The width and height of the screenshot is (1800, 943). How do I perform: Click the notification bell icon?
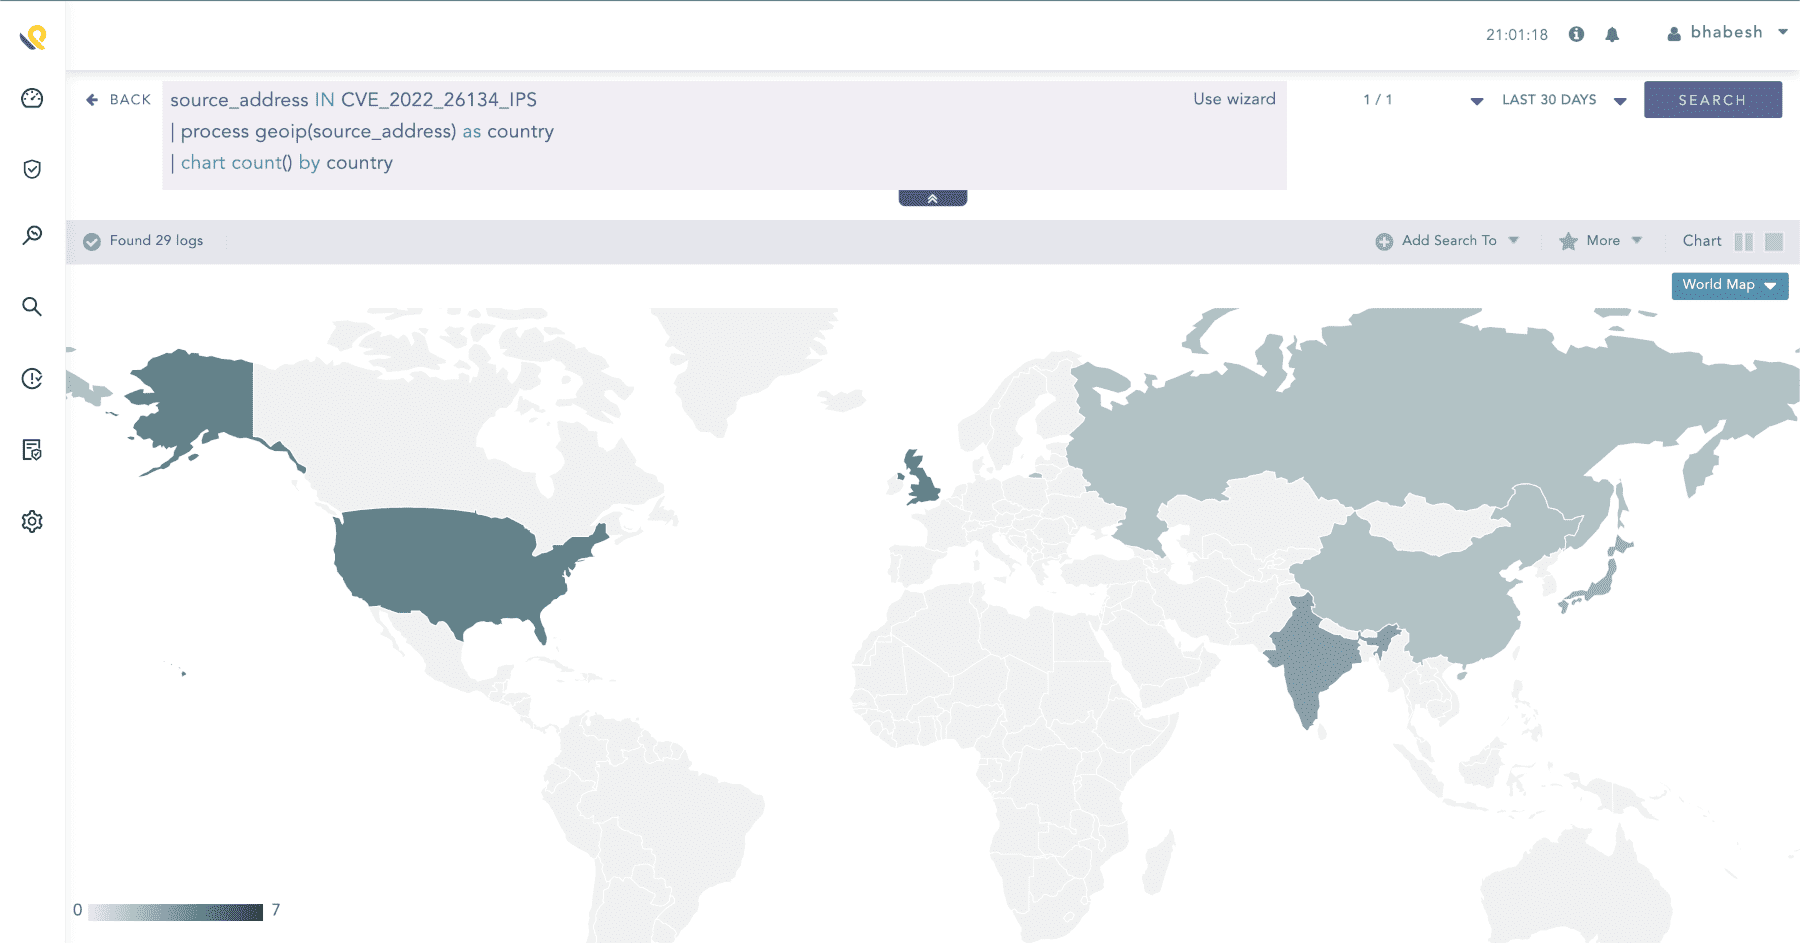[x=1612, y=33]
